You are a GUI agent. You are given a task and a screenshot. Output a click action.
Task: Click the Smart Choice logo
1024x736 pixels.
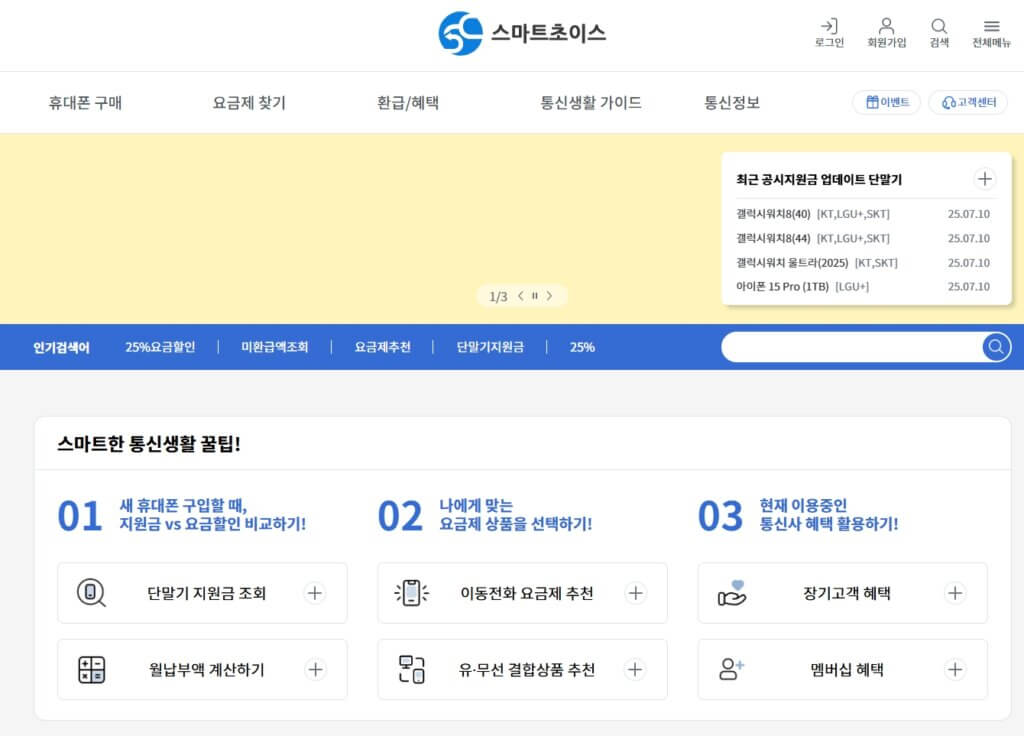(x=522, y=33)
